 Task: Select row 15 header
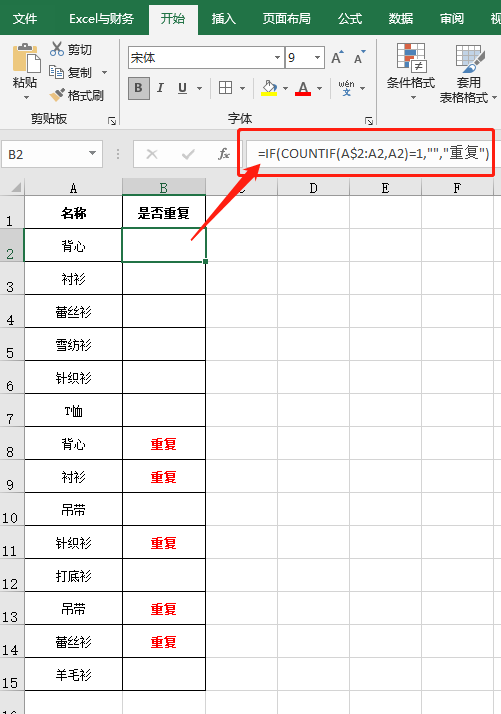click(x=12, y=675)
